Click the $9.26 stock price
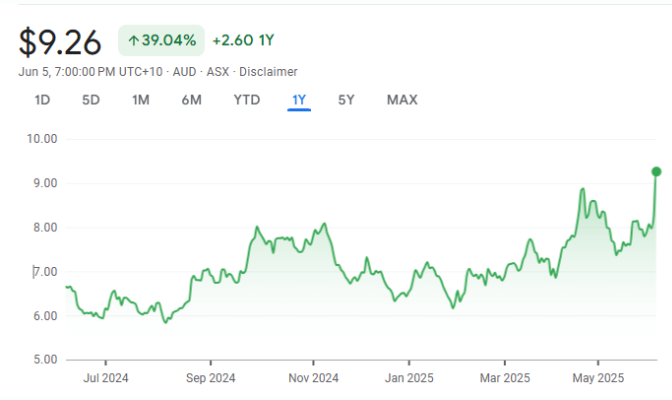This screenshot has width=672, height=400. 60,42
